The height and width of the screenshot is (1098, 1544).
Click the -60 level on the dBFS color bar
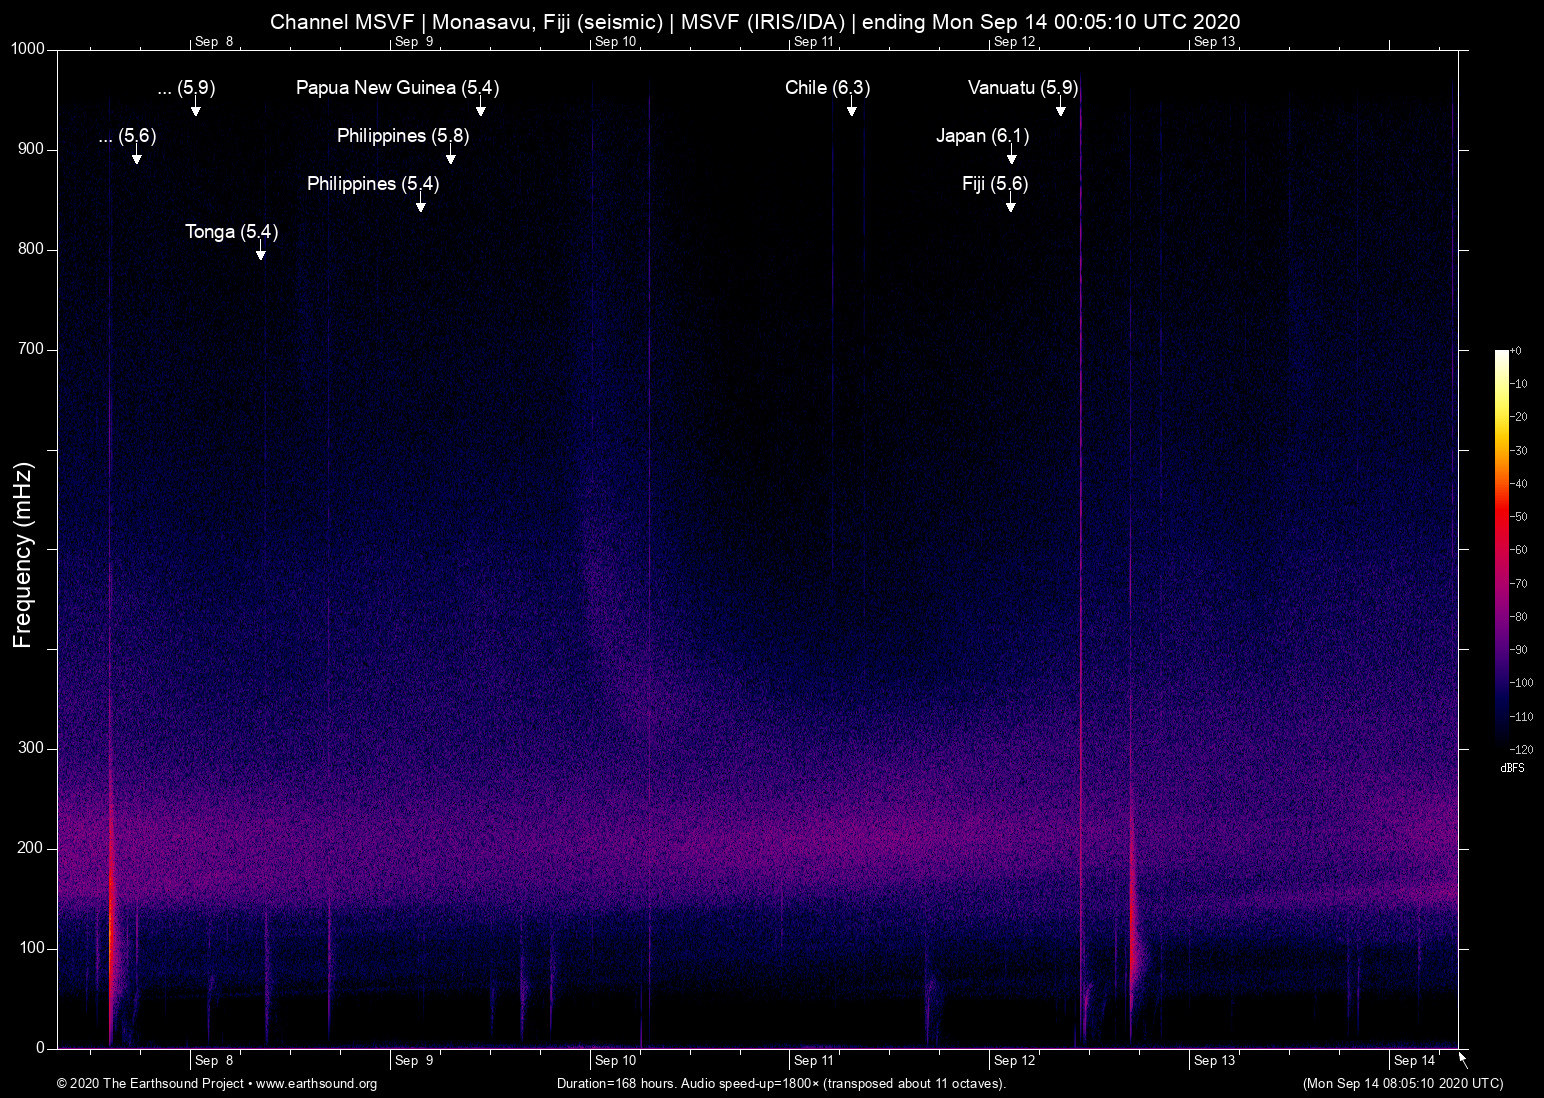(x=1519, y=549)
